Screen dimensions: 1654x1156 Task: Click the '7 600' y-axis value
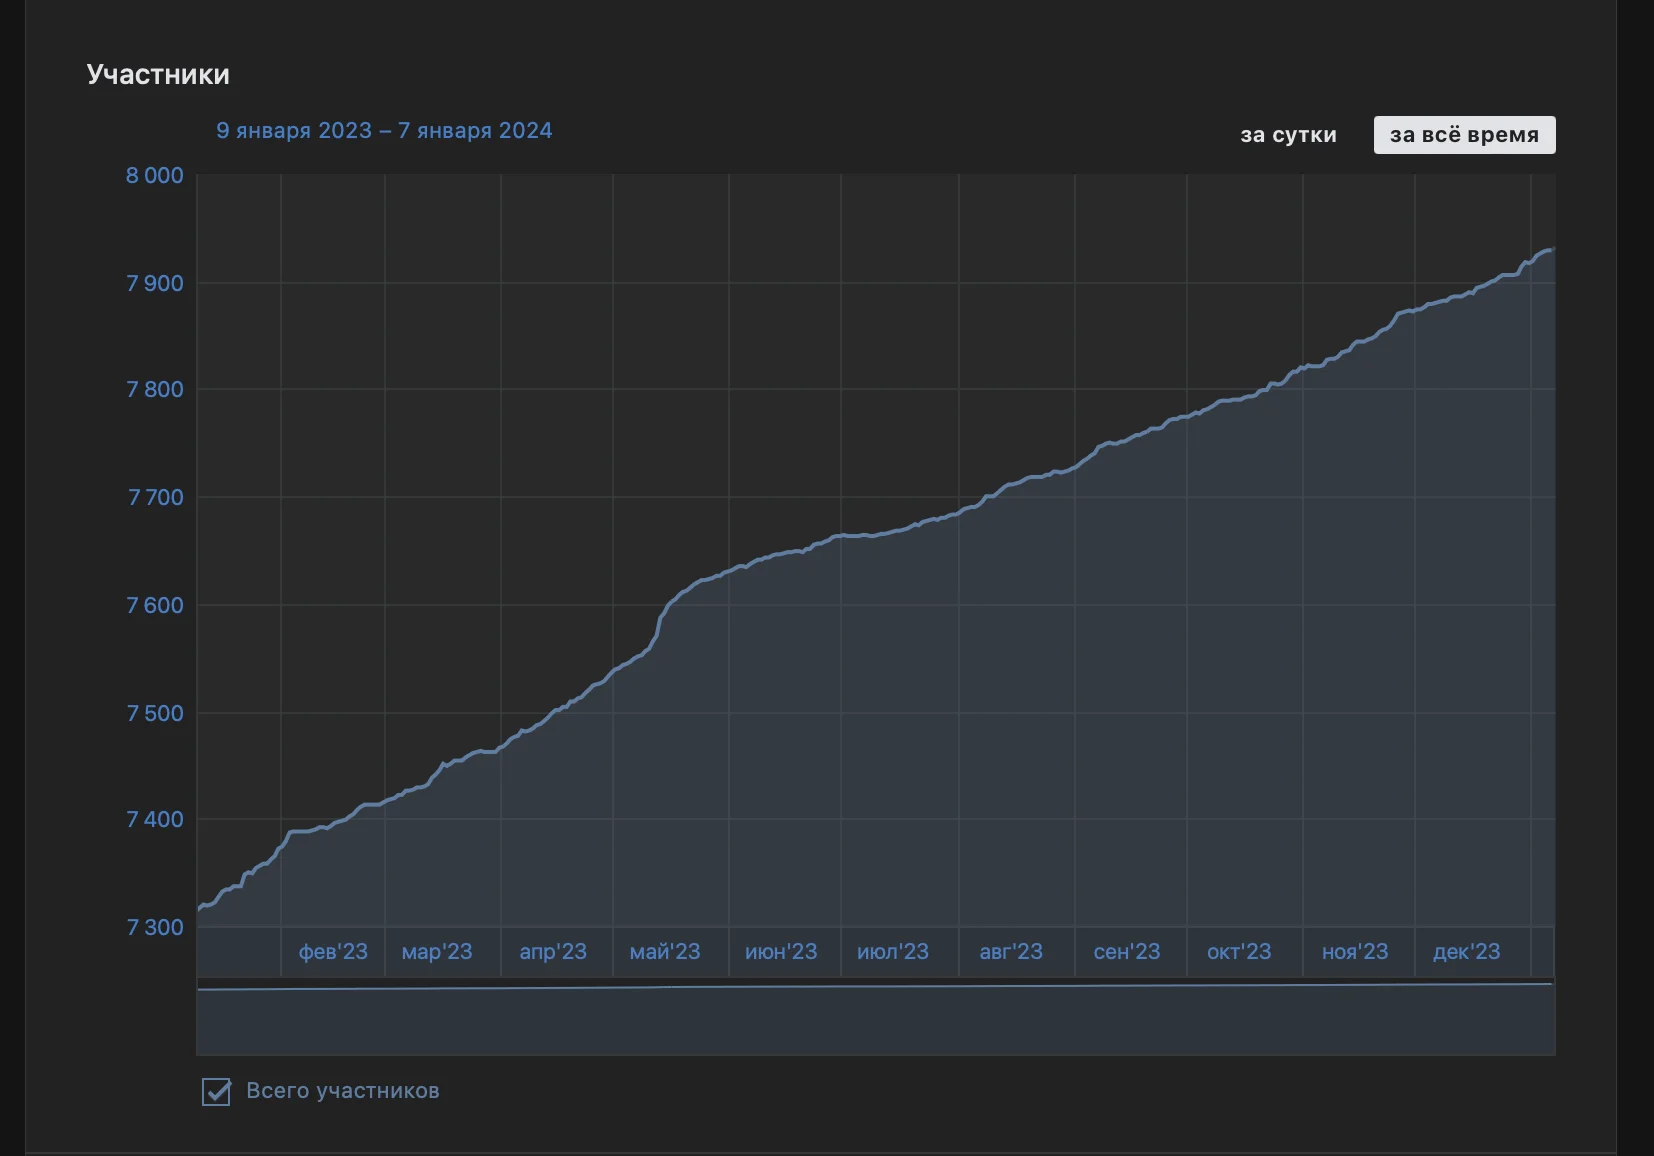pyautogui.click(x=155, y=606)
